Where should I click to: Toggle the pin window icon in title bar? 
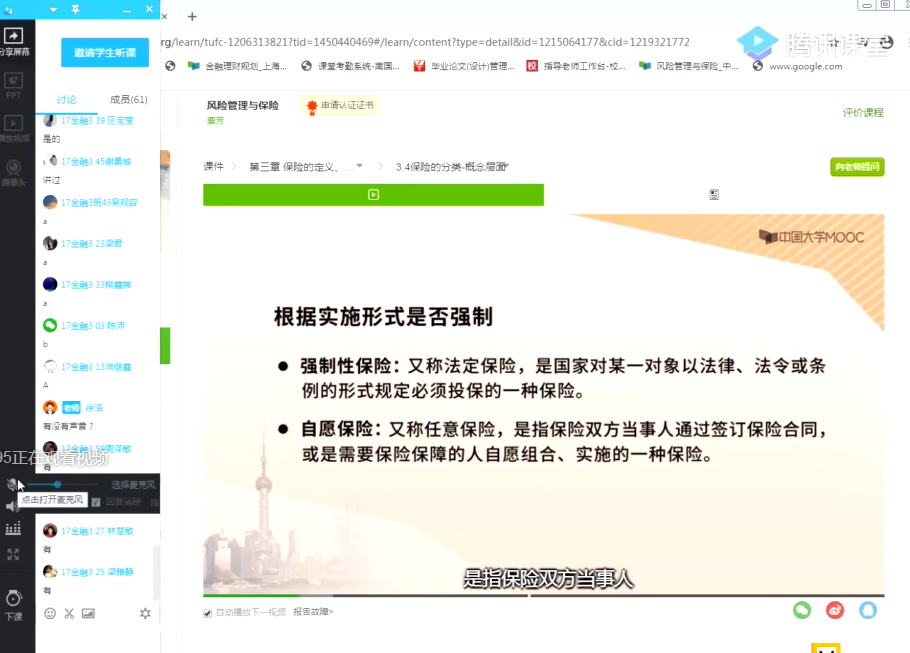(x=76, y=9)
